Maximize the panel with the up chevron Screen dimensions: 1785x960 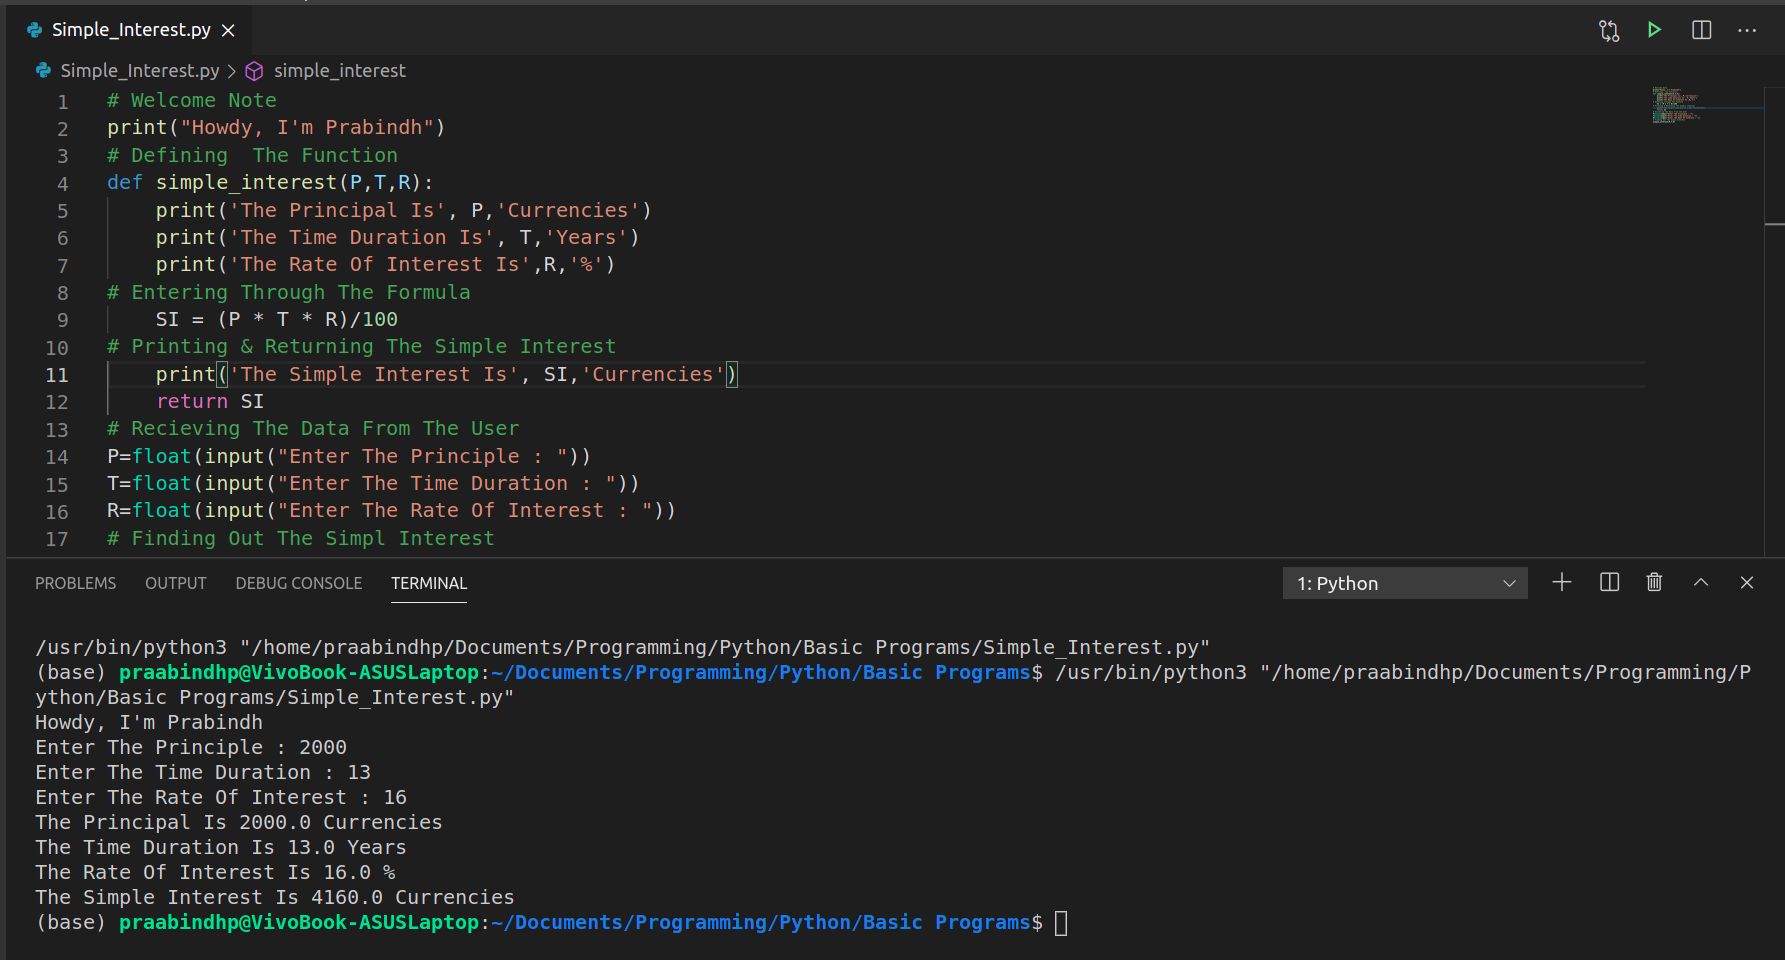tap(1700, 583)
